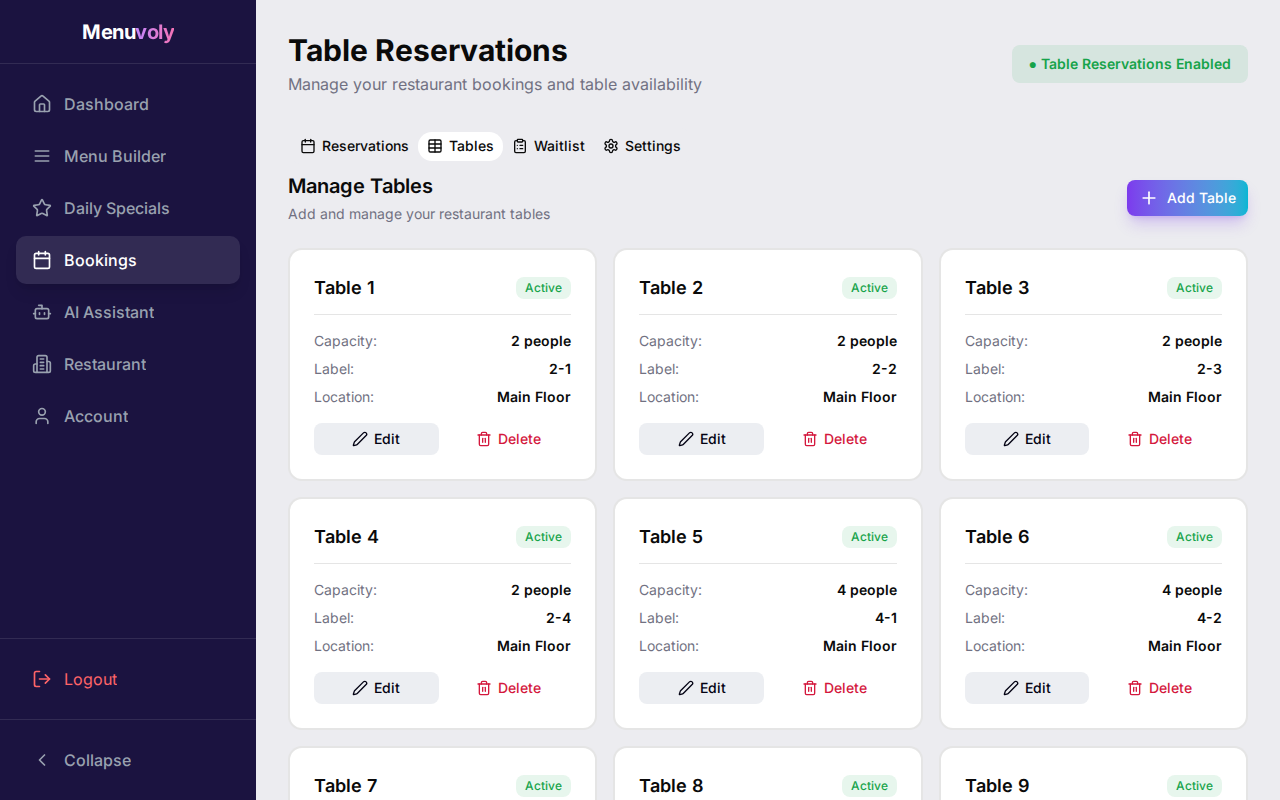
Task: Click the Settings gear icon
Action: [x=611, y=146]
